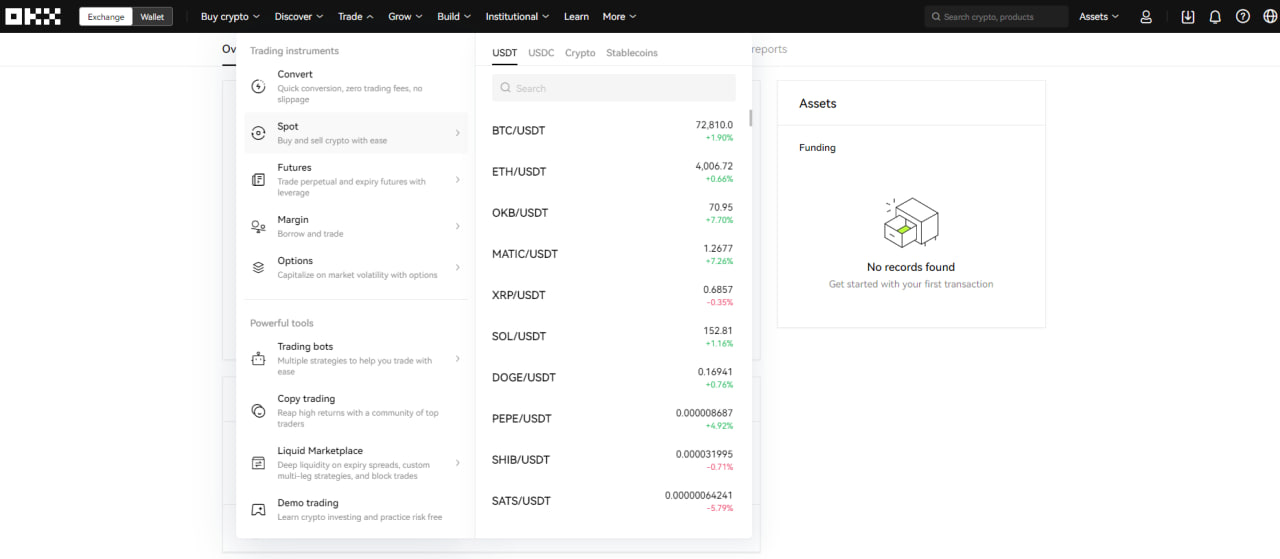The height and width of the screenshot is (559, 1280).
Task: Switch to Exchange mode
Action: click(x=106, y=17)
